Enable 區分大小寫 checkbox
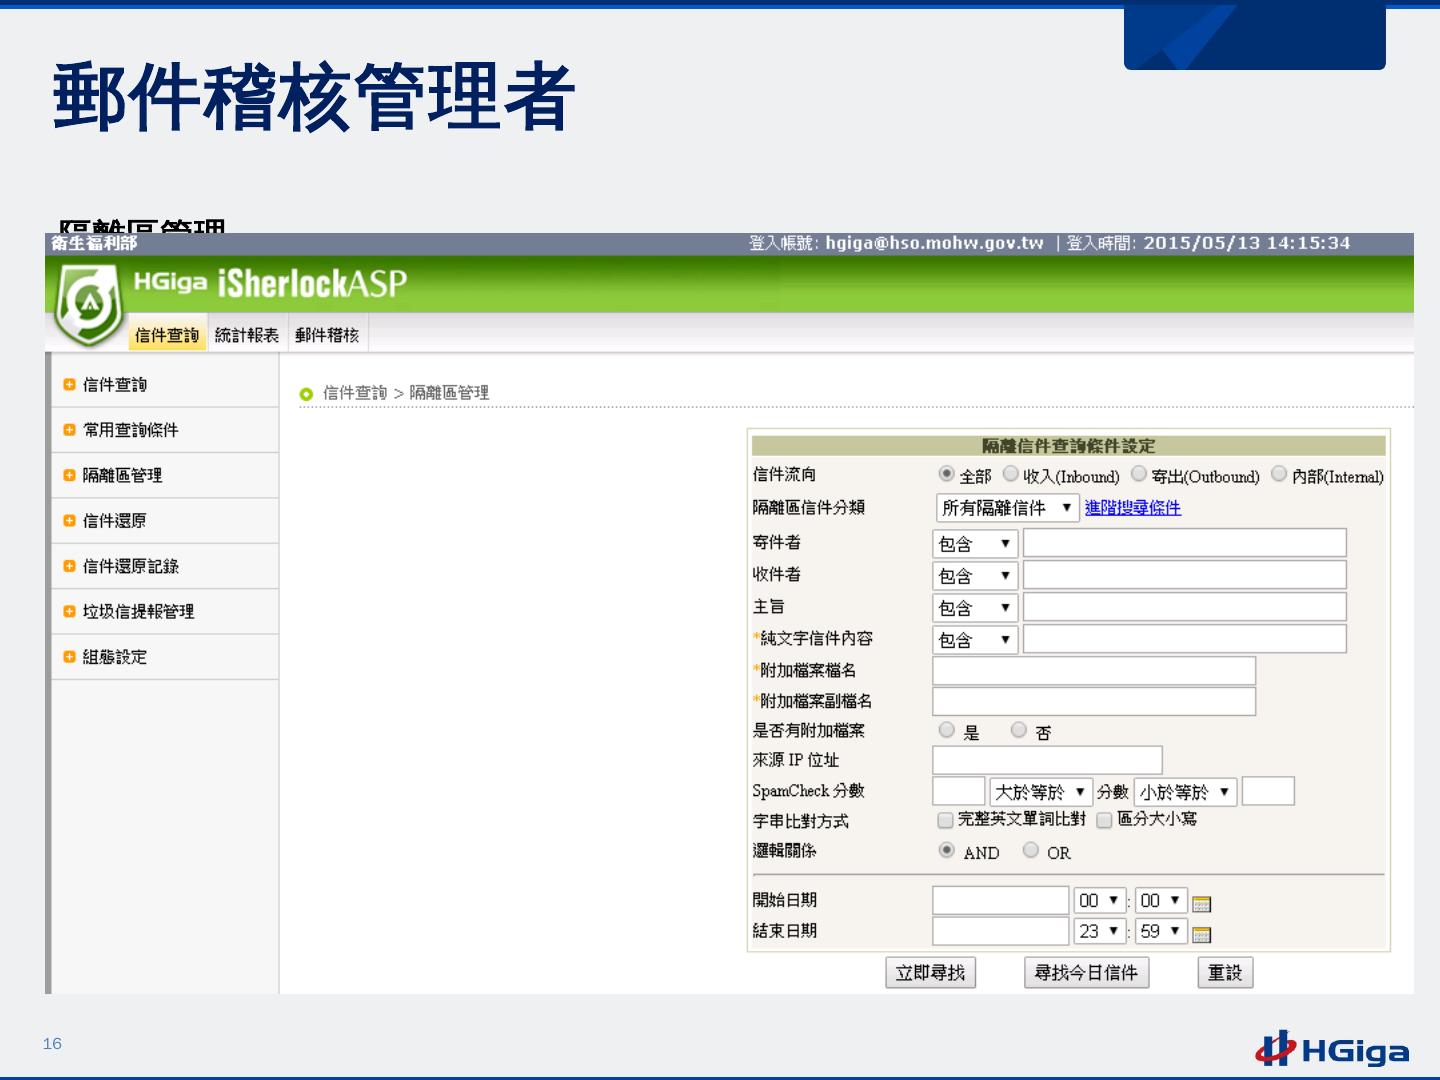The height and width of the screenshot is (1080, 1440). [x=1104, y=820]
